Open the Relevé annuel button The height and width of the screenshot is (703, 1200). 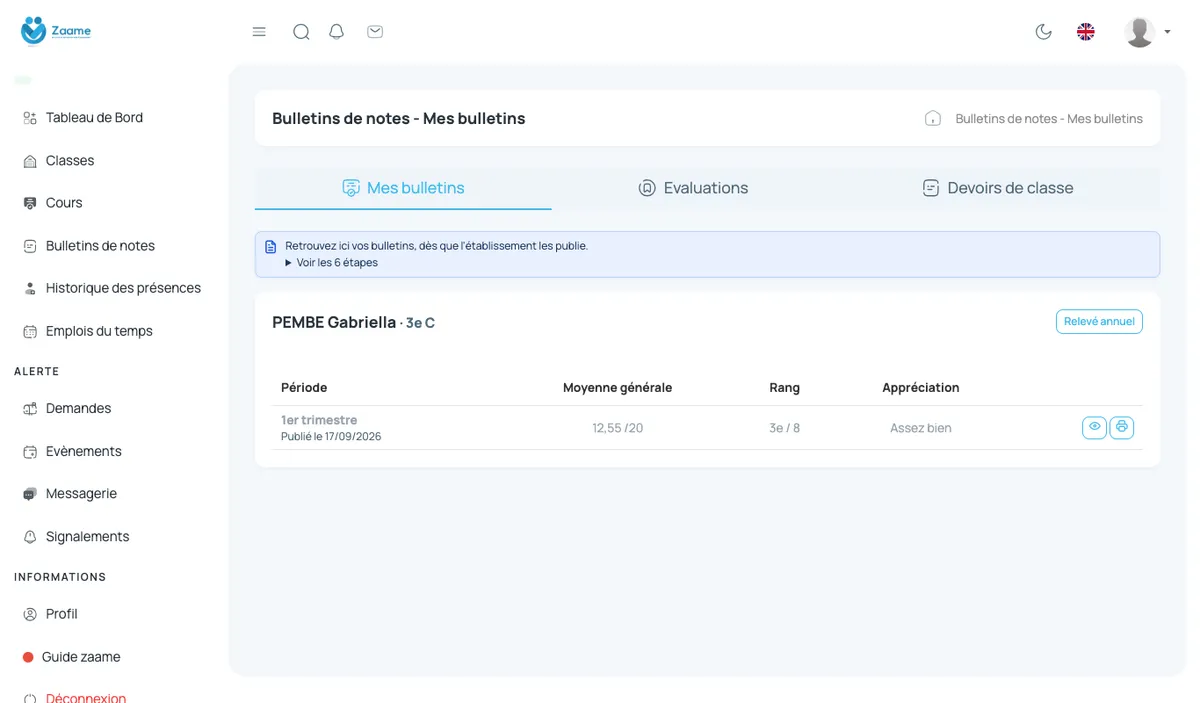coord(1099,321)
